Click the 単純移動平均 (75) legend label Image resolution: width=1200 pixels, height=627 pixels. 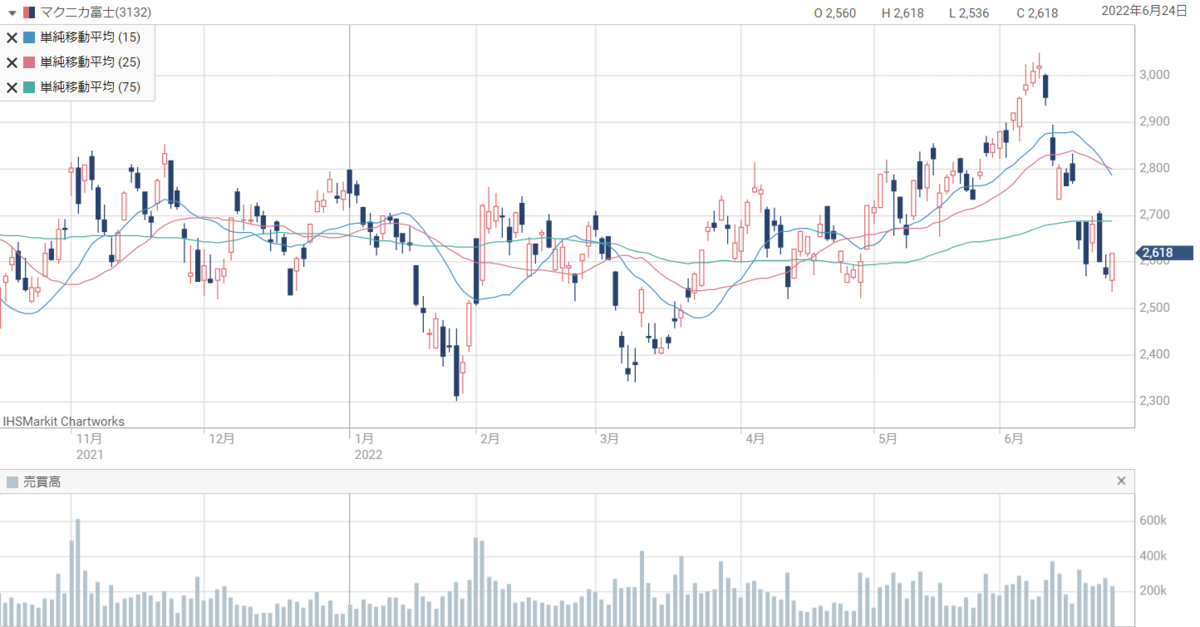pyautogui.click(x=90, y=87)
